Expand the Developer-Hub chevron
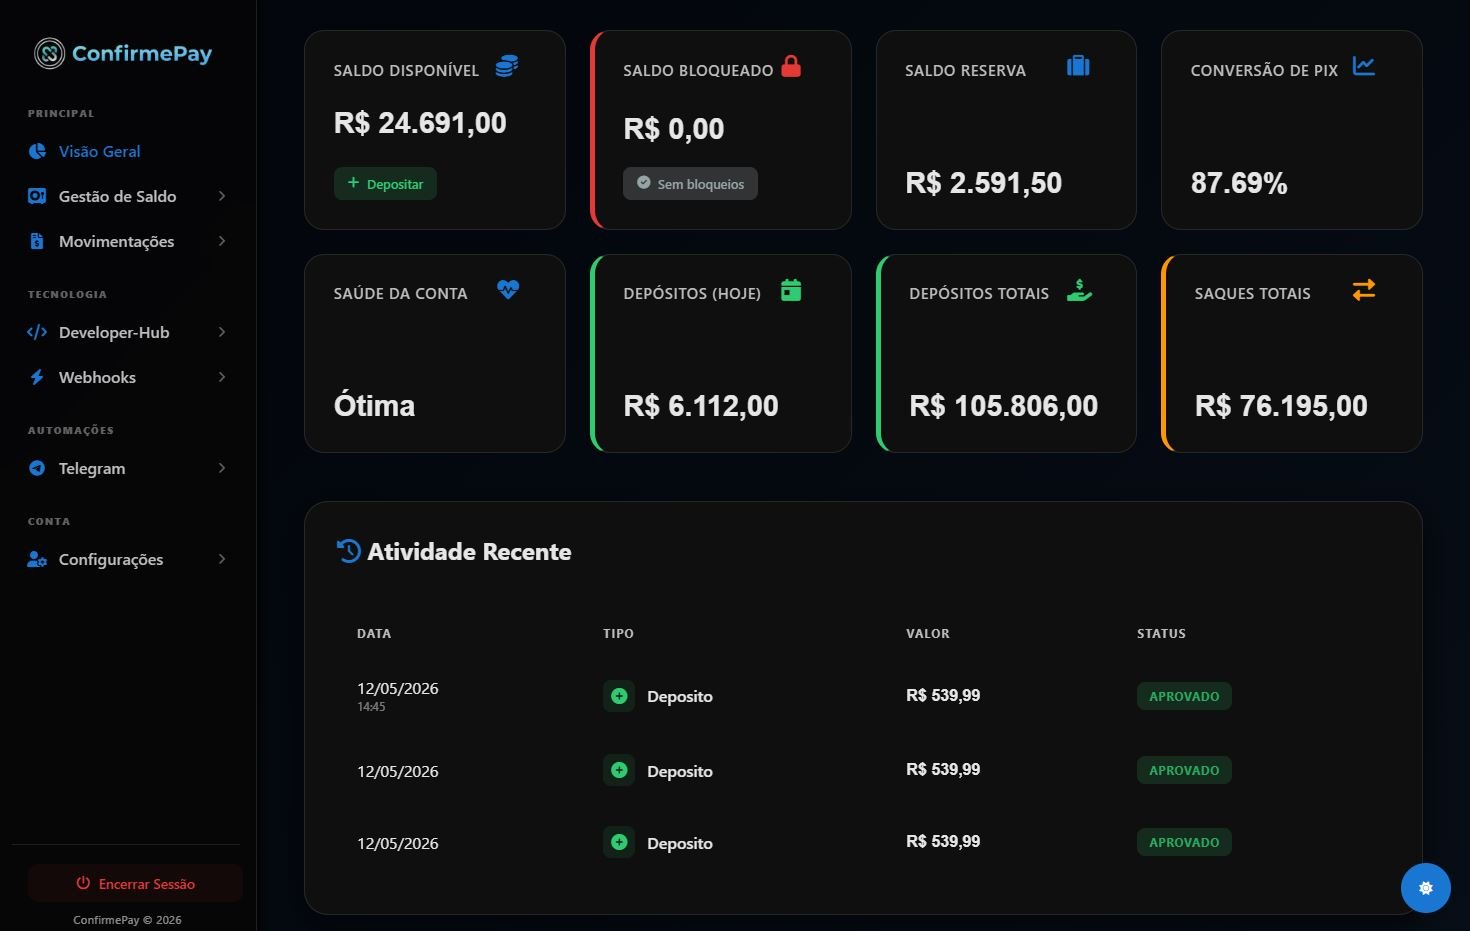1470x931 pixels. [222, 332]
